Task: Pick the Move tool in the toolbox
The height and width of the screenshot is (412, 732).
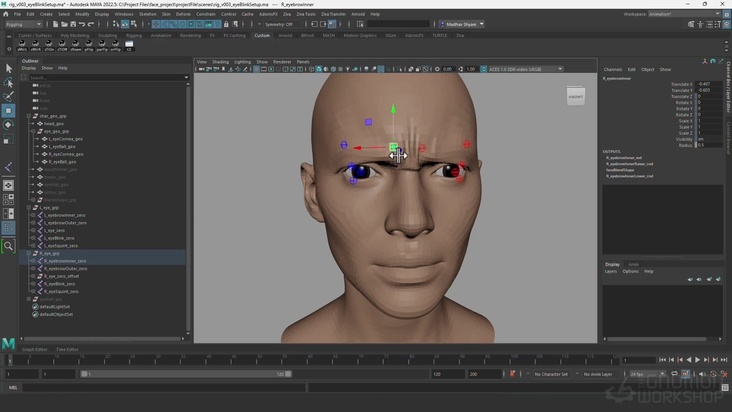Action: tap(8, 111)
